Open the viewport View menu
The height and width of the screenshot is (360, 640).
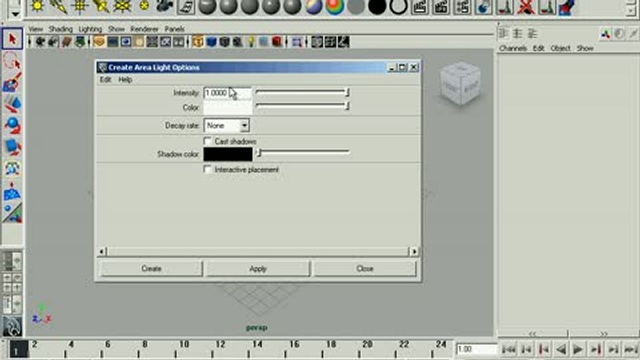tap(36, 29)
